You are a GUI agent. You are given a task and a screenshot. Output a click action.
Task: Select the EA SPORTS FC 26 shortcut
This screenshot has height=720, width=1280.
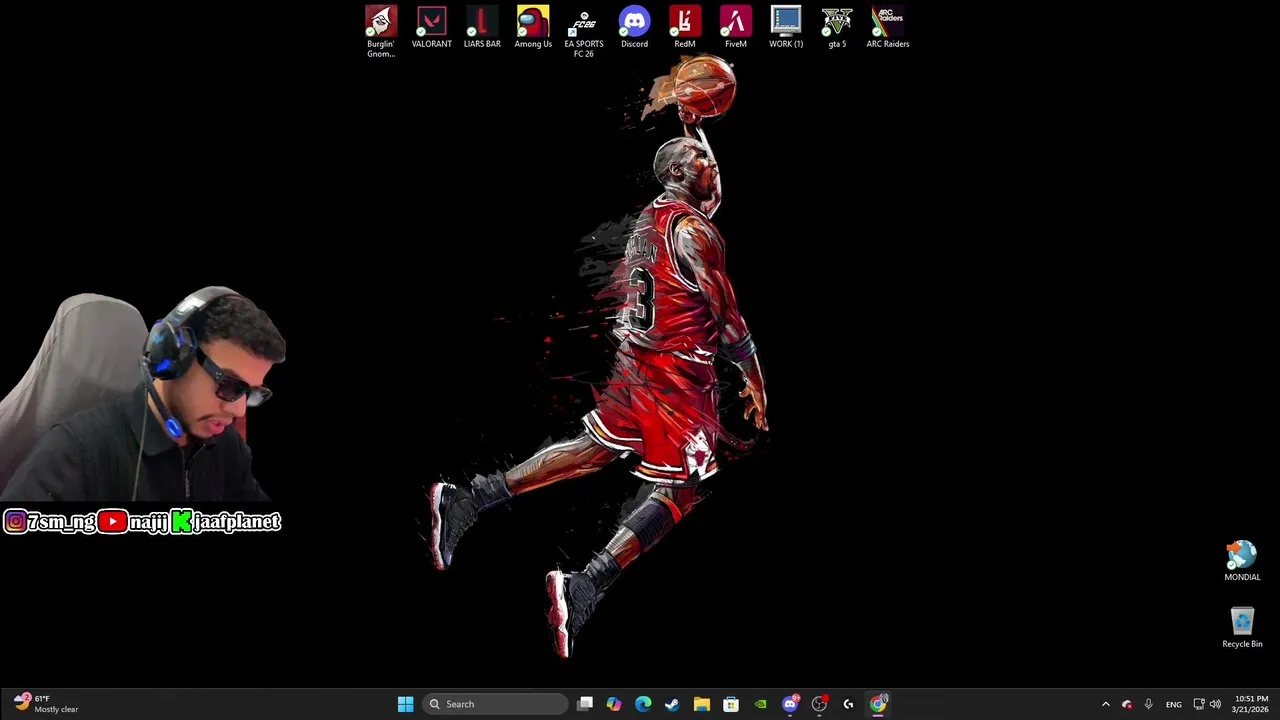pyautogui.click(x=584, y=32)
